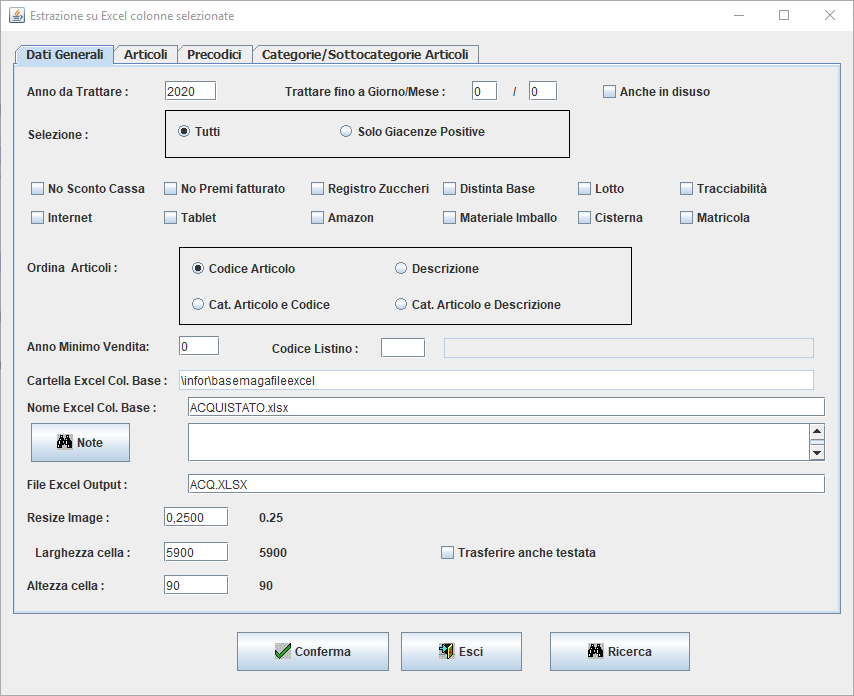The width and height of the screenshot is (854, 696).
Task: Confirm extraction with the Conferma button
Action: [x=313, y=651]
